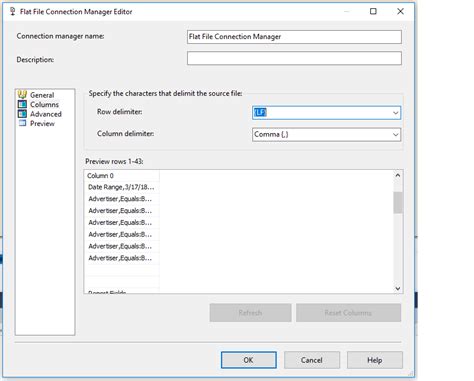The height and width of the screenshot is (381, 474).
Task: Click the disabled Refresh button
Action: 250,313
